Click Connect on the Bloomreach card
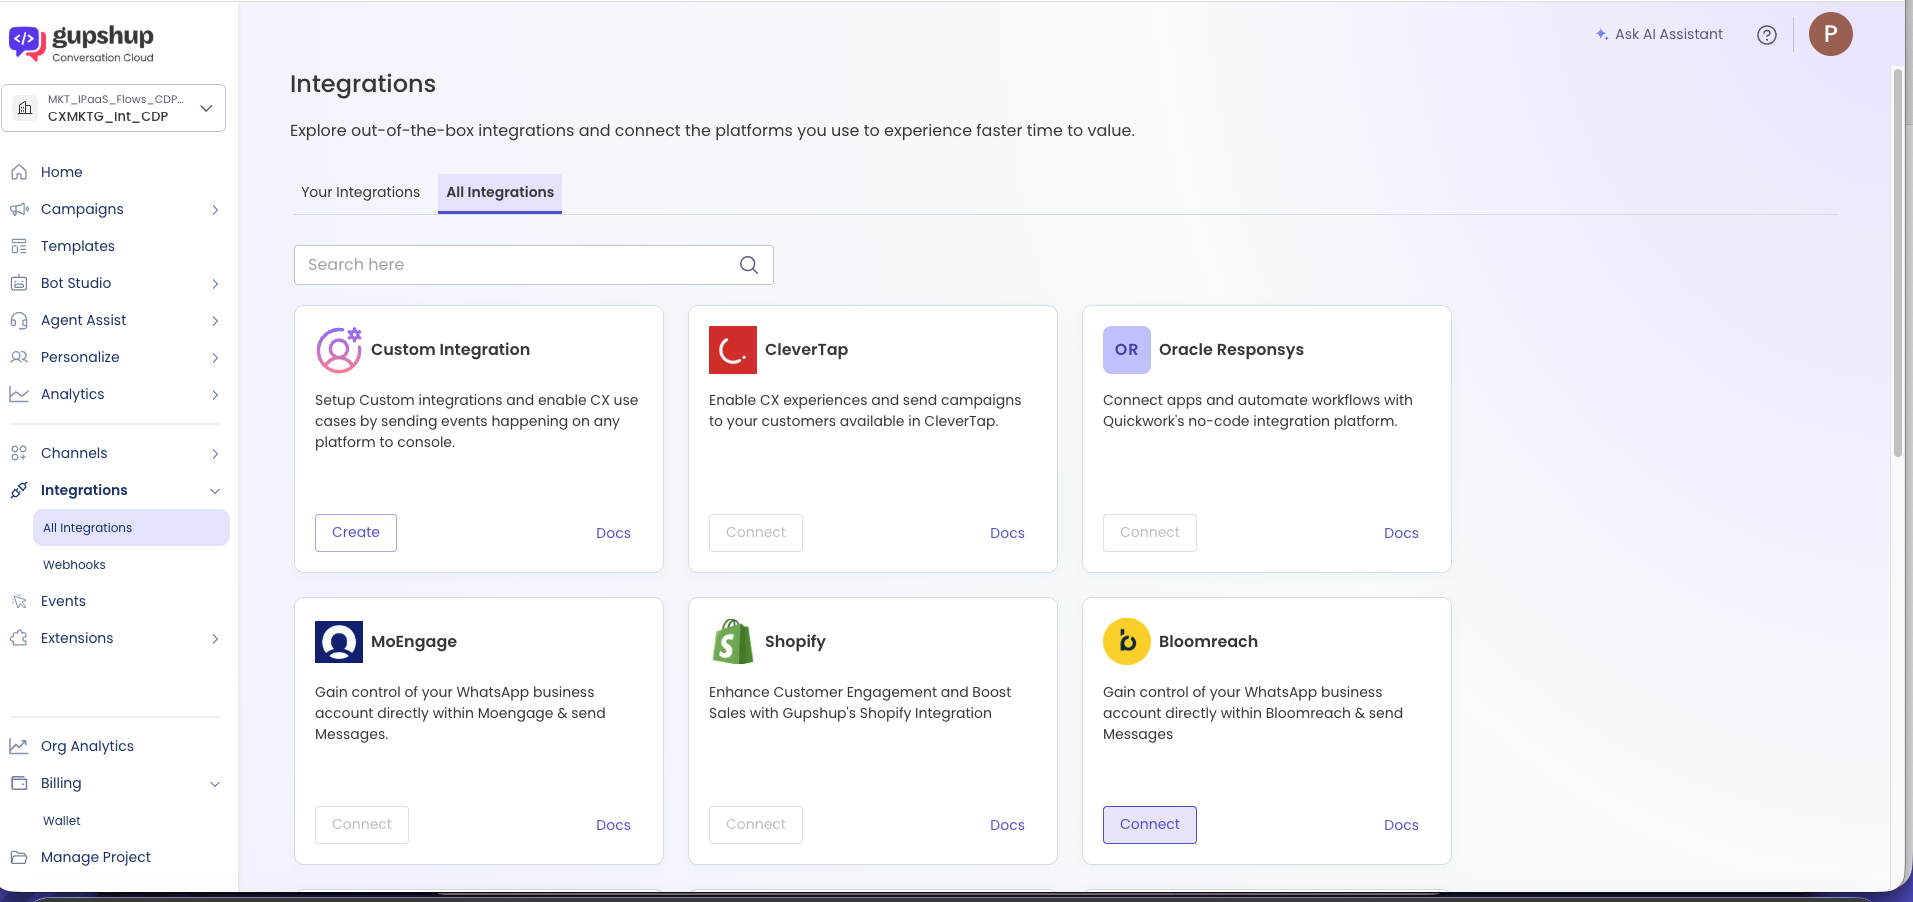The height and width of the screenshot is (902, 1913). (x=1149, y=825)
